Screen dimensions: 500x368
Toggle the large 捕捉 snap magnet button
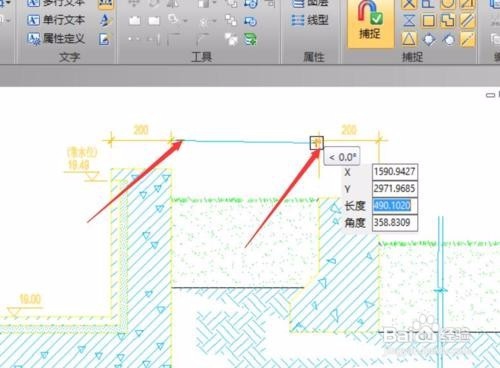point(370,23)
